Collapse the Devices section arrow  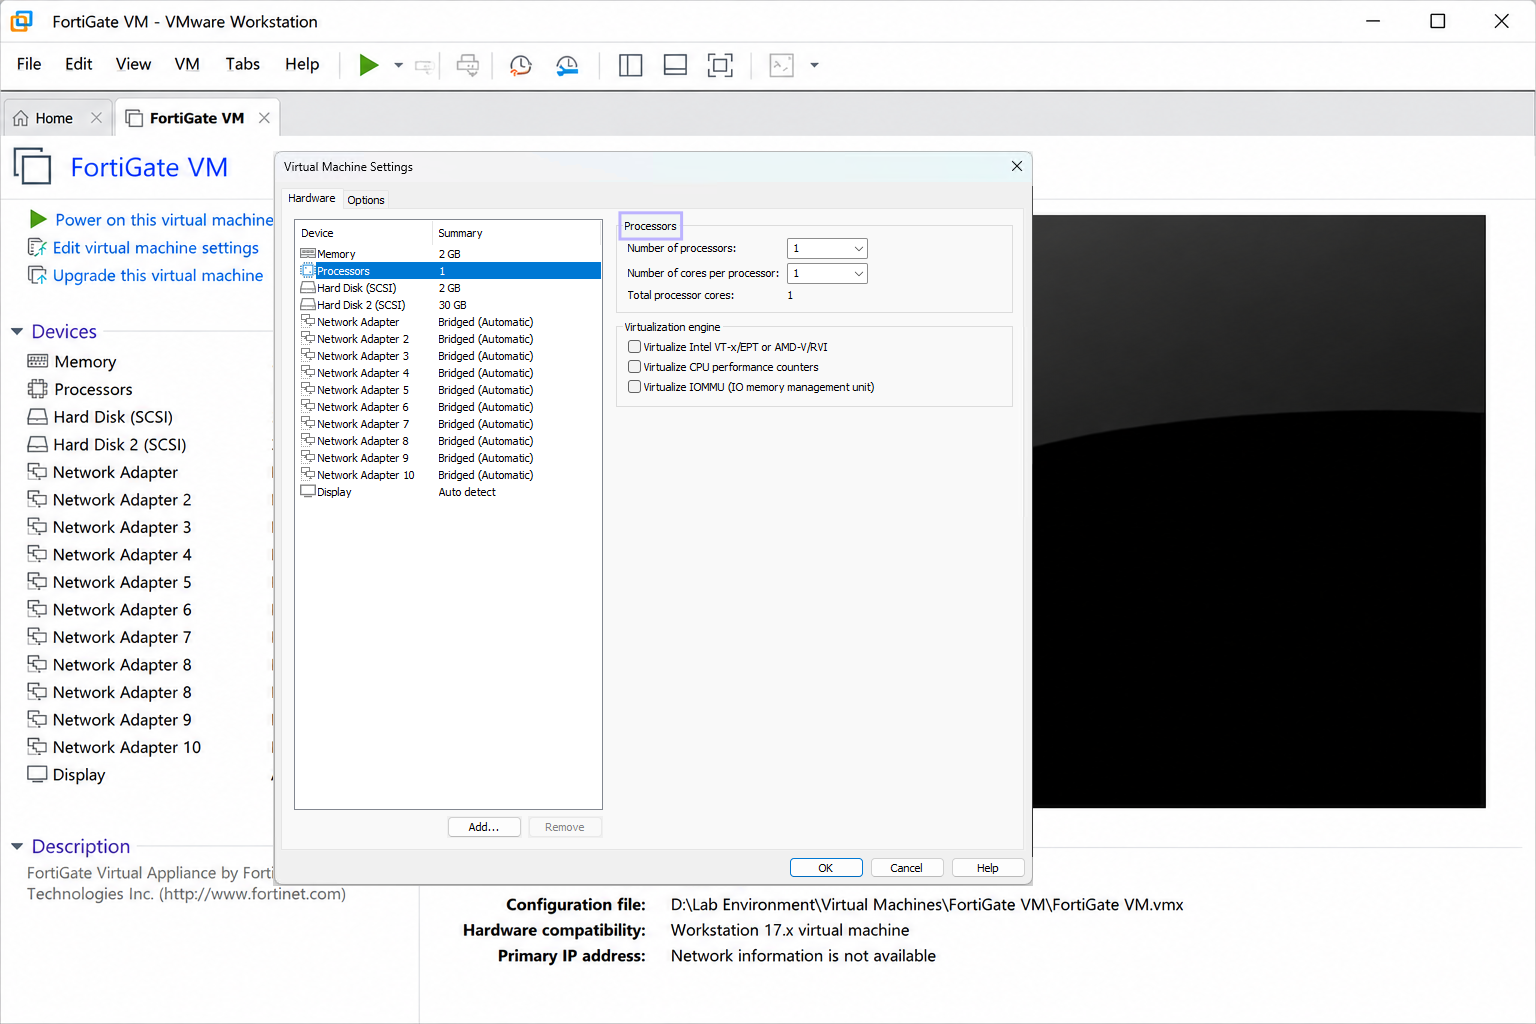[x=17, y=331]
